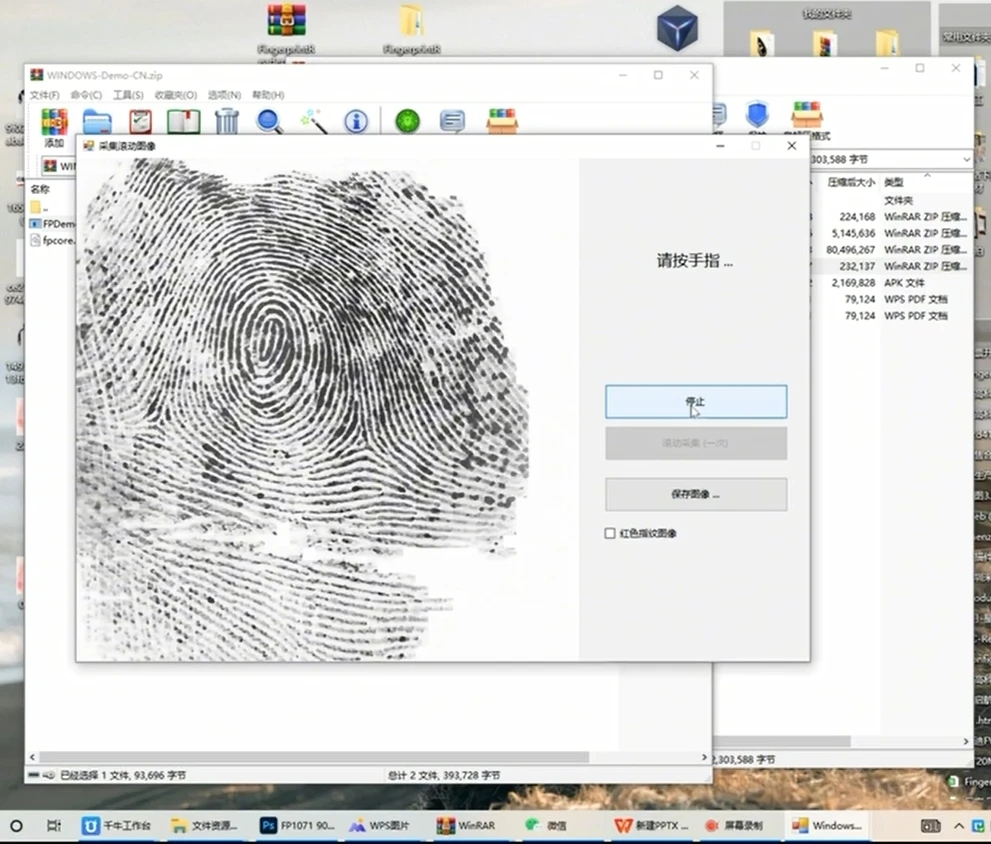The width and height of the screenshot is (991, 844).
Task: Open the 选项(N) menu in WinRAR
Action: [x=224, y=95]
